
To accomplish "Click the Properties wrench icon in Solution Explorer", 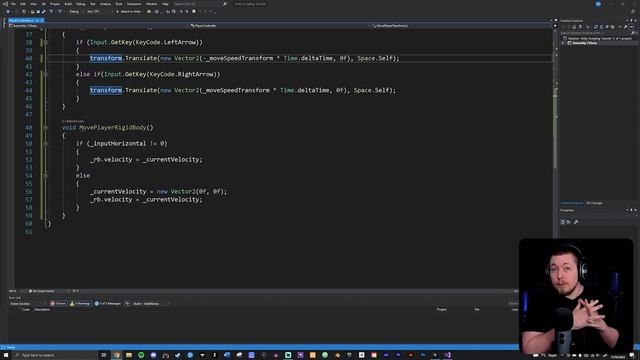I will tap(625, 27).
